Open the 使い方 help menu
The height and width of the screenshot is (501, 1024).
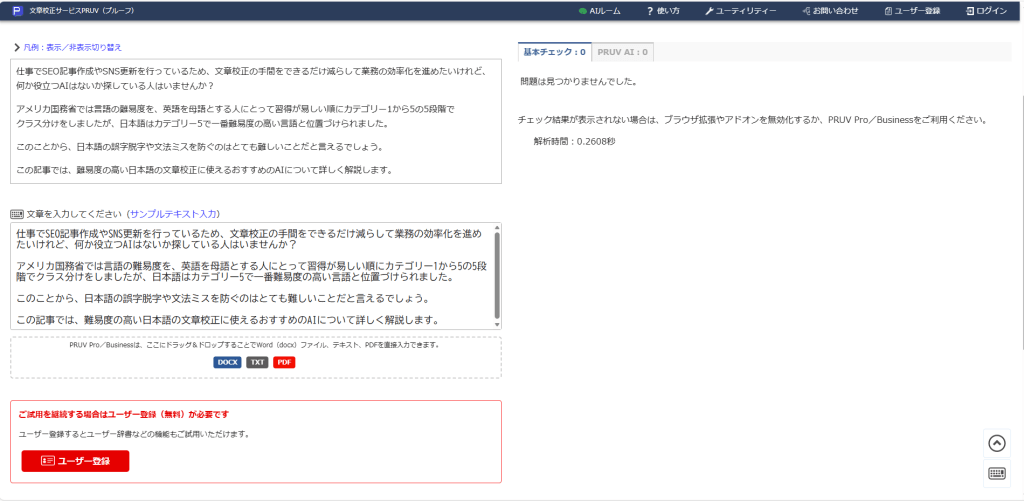click(663, 11)
